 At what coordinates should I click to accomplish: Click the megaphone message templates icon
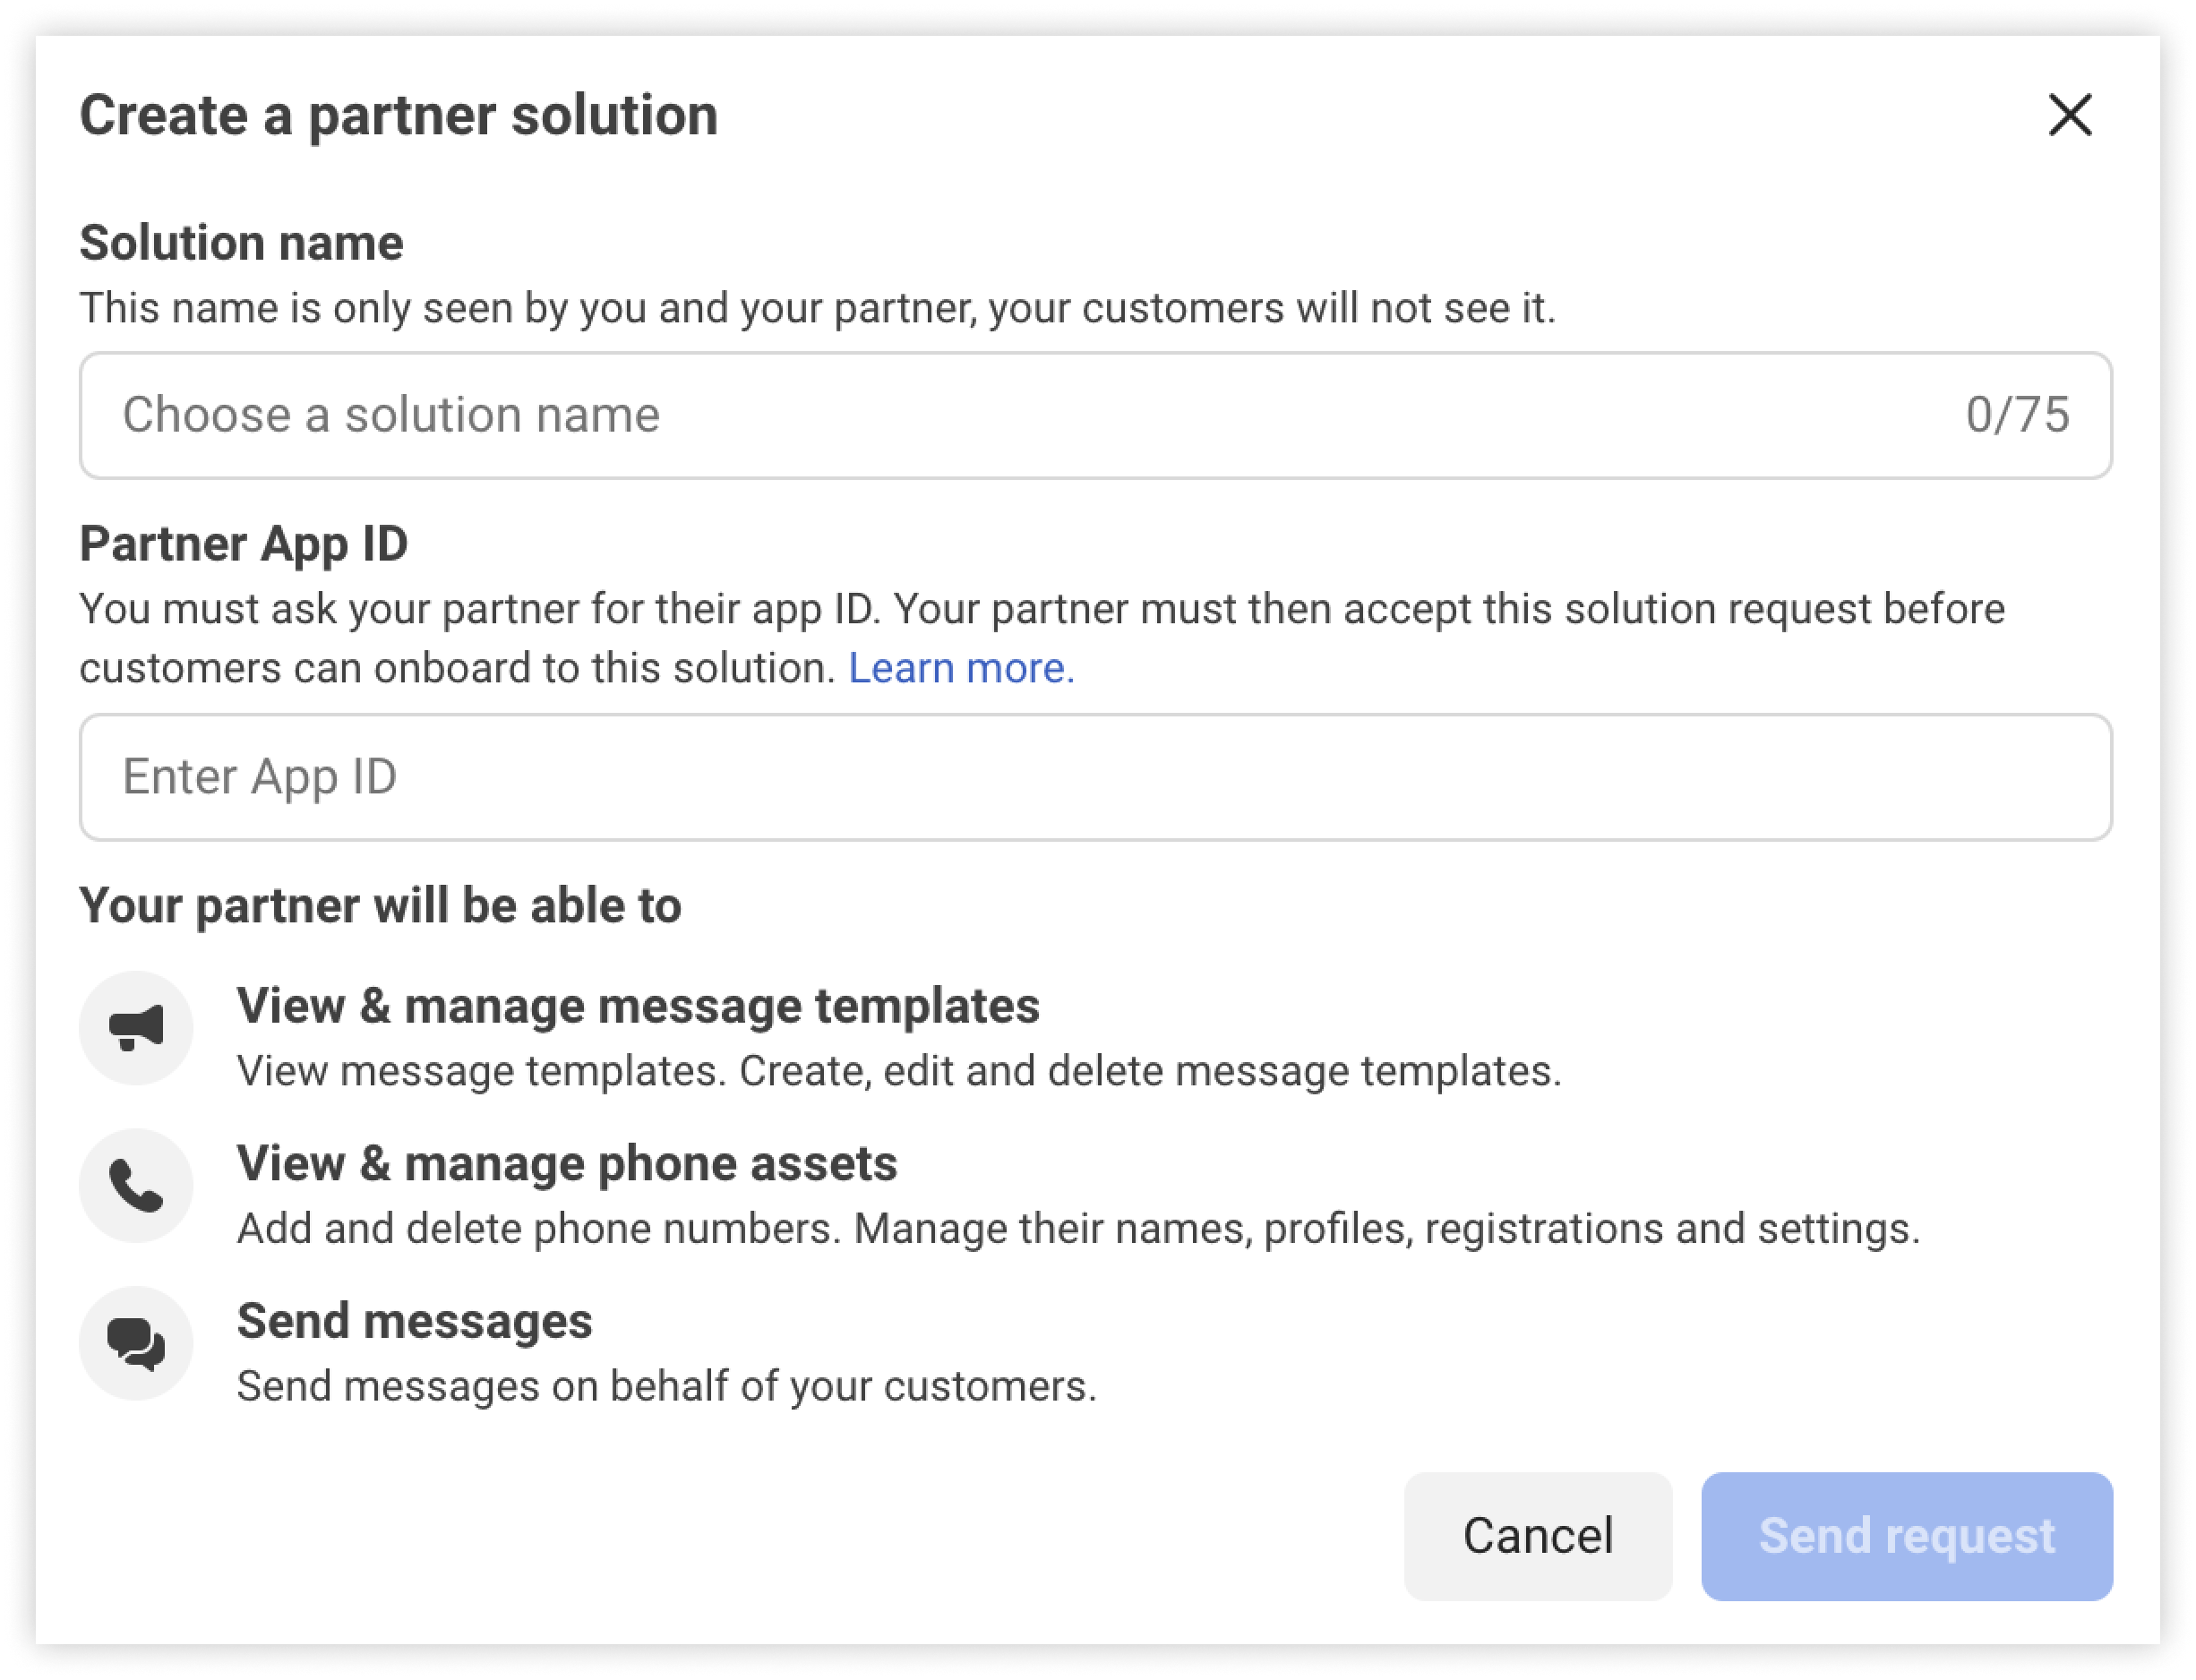pyautogui.click(x=137, y=1027)
